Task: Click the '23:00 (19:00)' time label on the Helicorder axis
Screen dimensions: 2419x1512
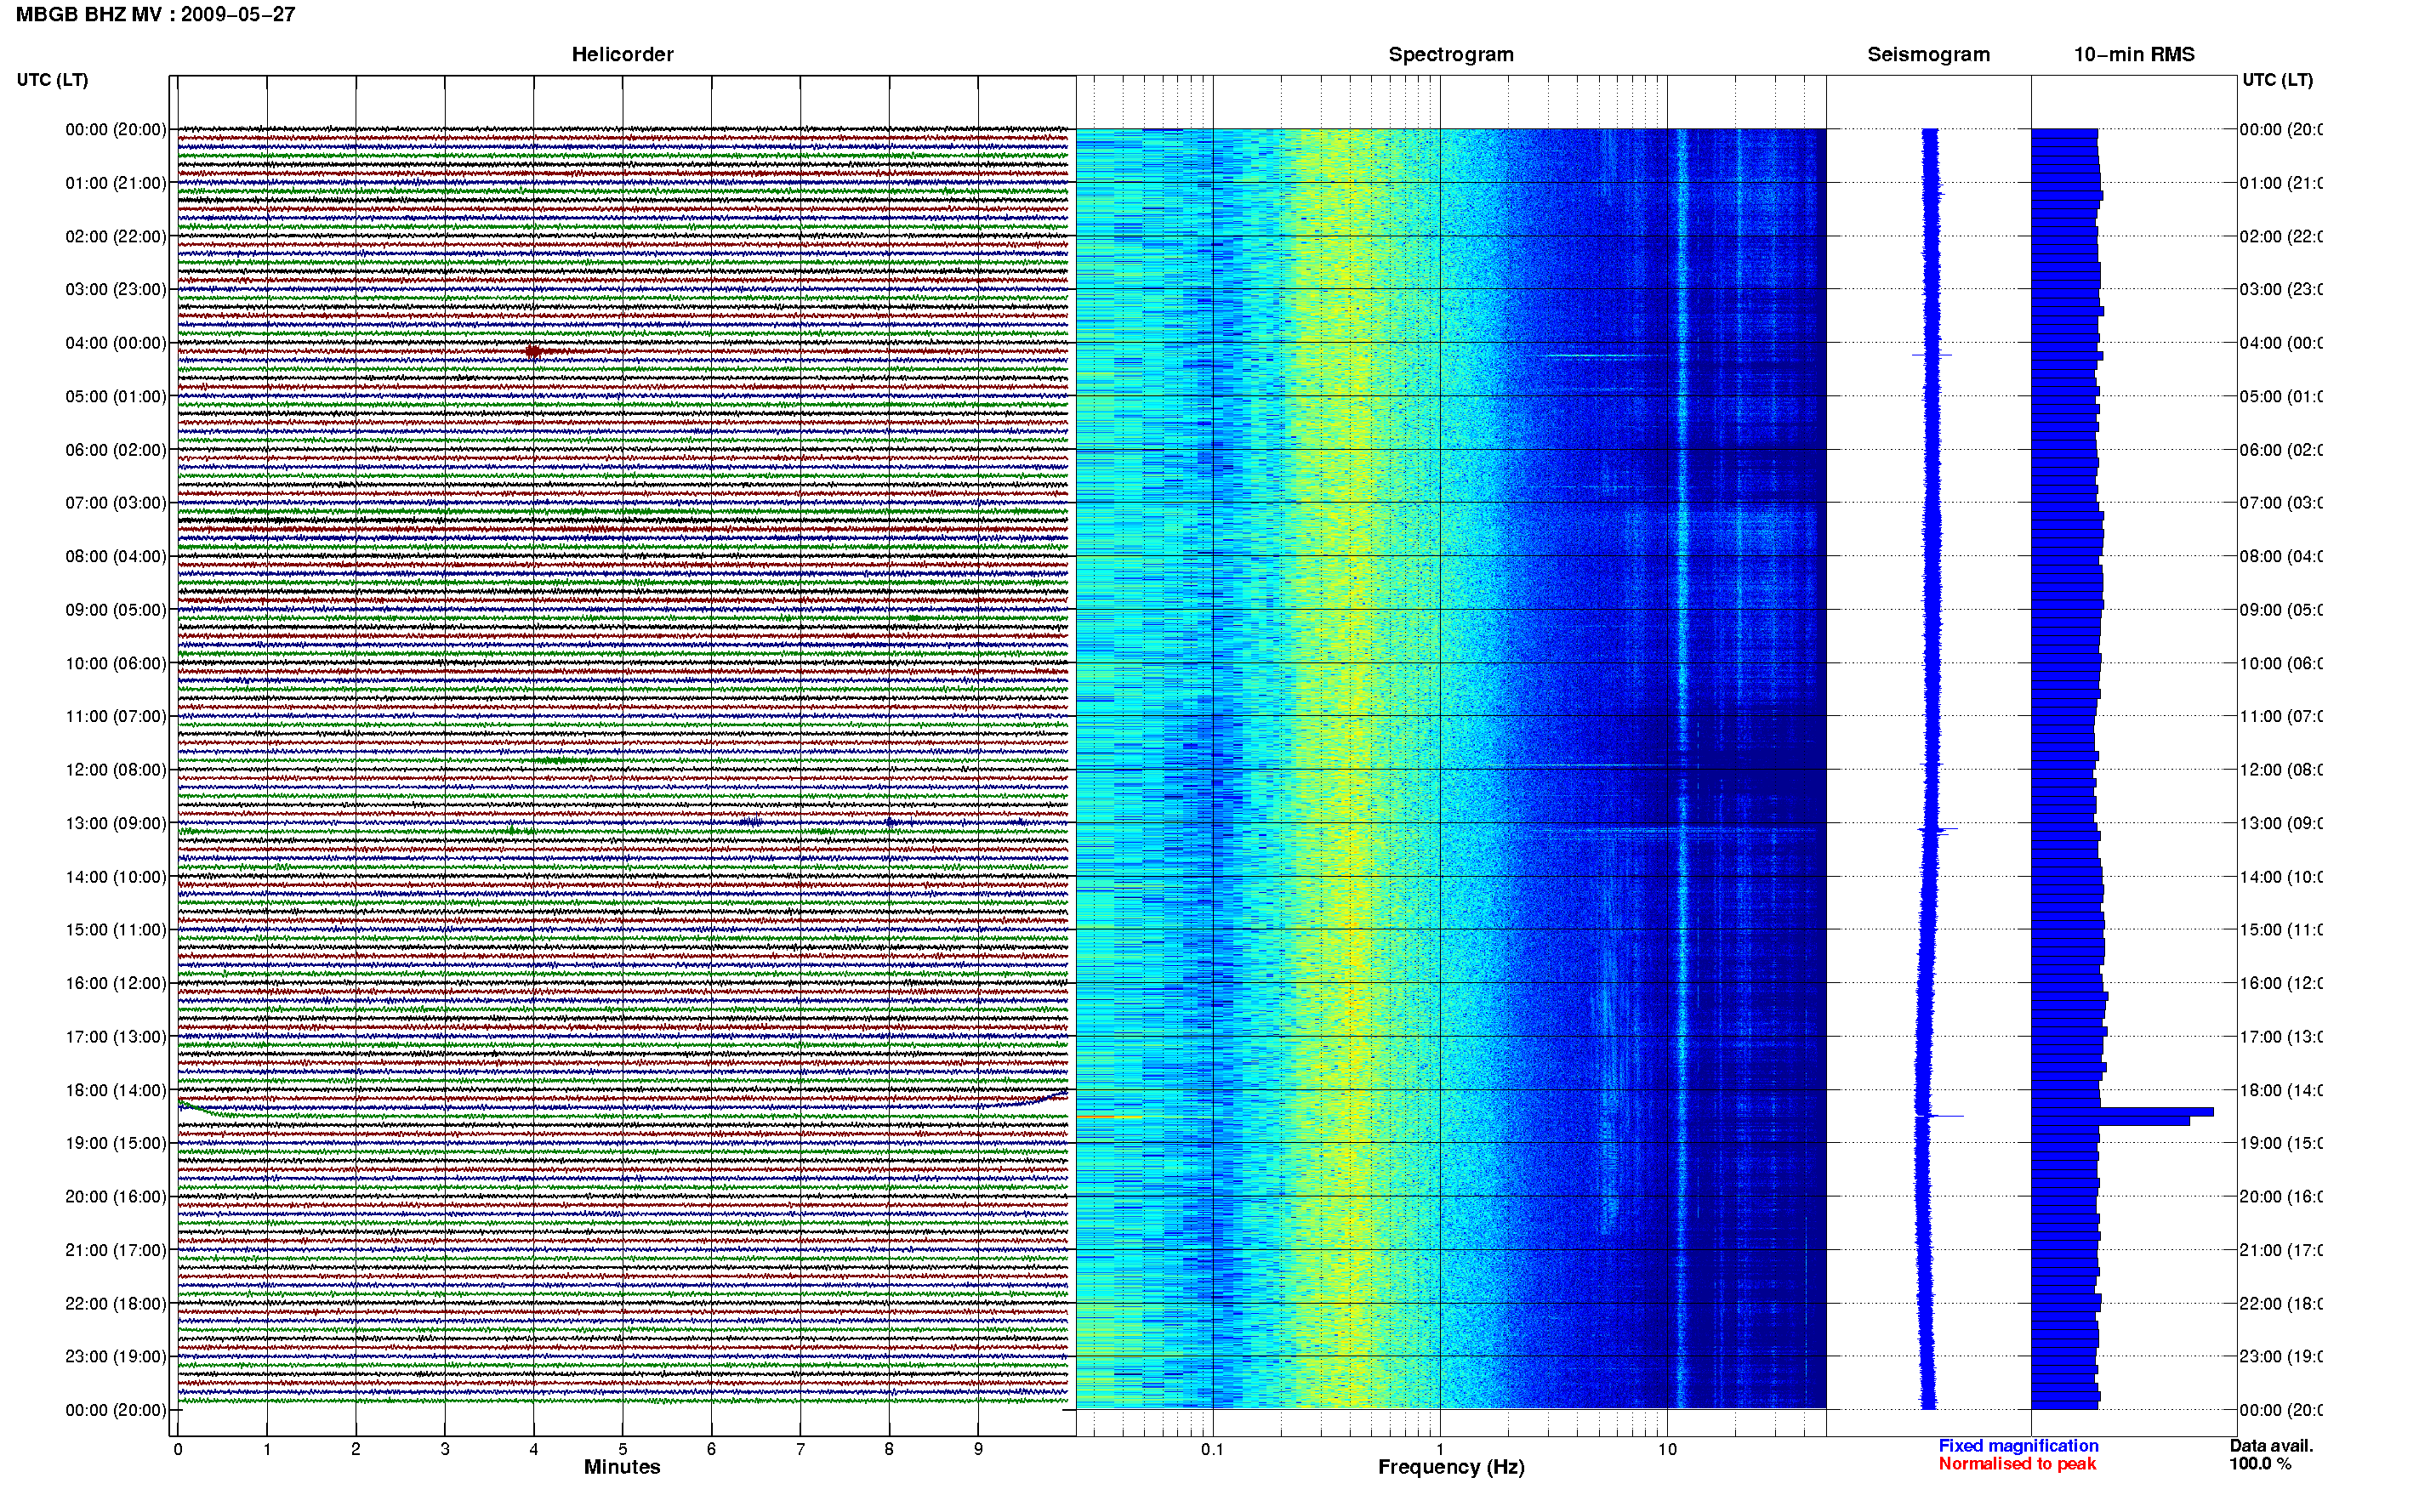Action: (x=116, y=1357)
